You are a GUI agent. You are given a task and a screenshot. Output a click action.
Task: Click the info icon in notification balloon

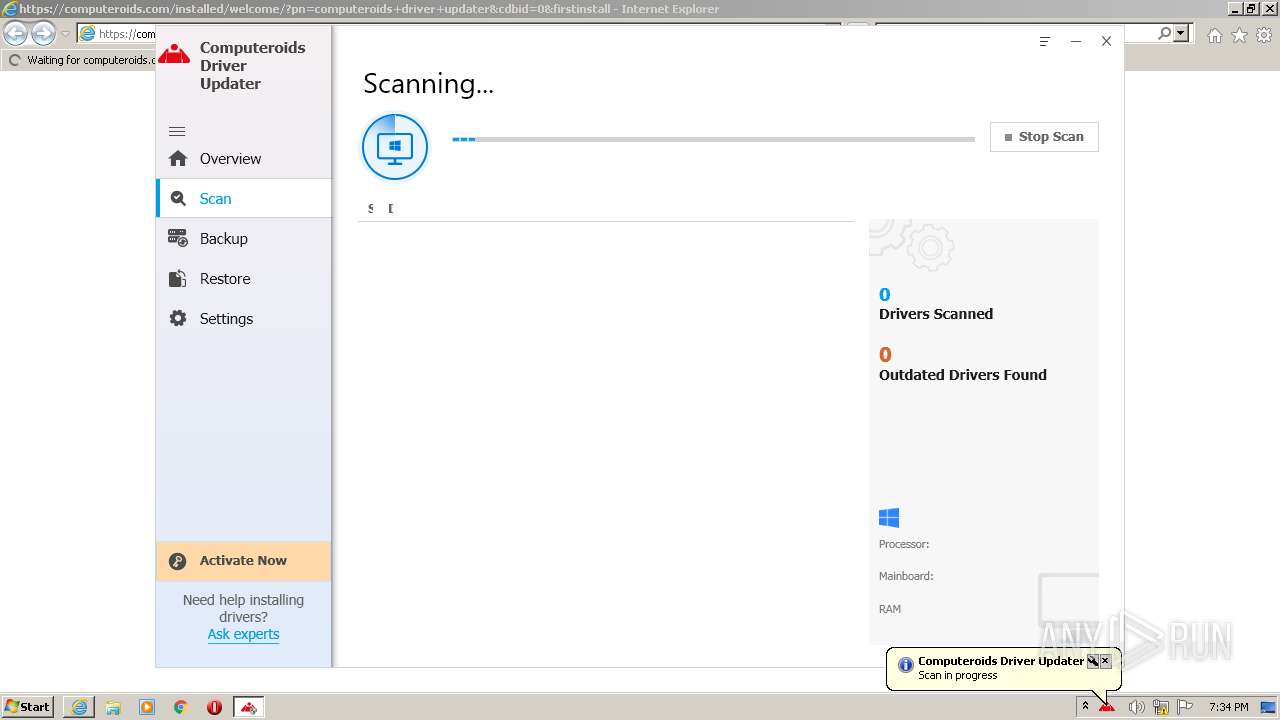click(x=906, y=665)
